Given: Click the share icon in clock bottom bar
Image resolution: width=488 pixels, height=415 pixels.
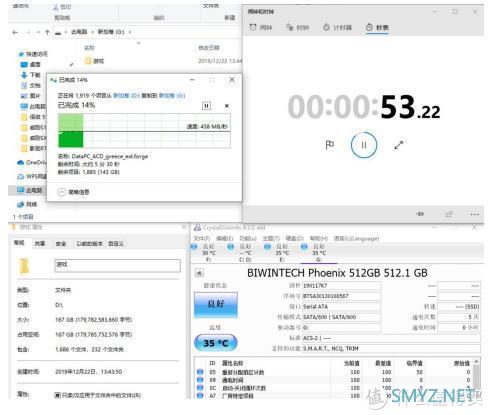Looking at the screenshot, I should (x=449, y=214).
